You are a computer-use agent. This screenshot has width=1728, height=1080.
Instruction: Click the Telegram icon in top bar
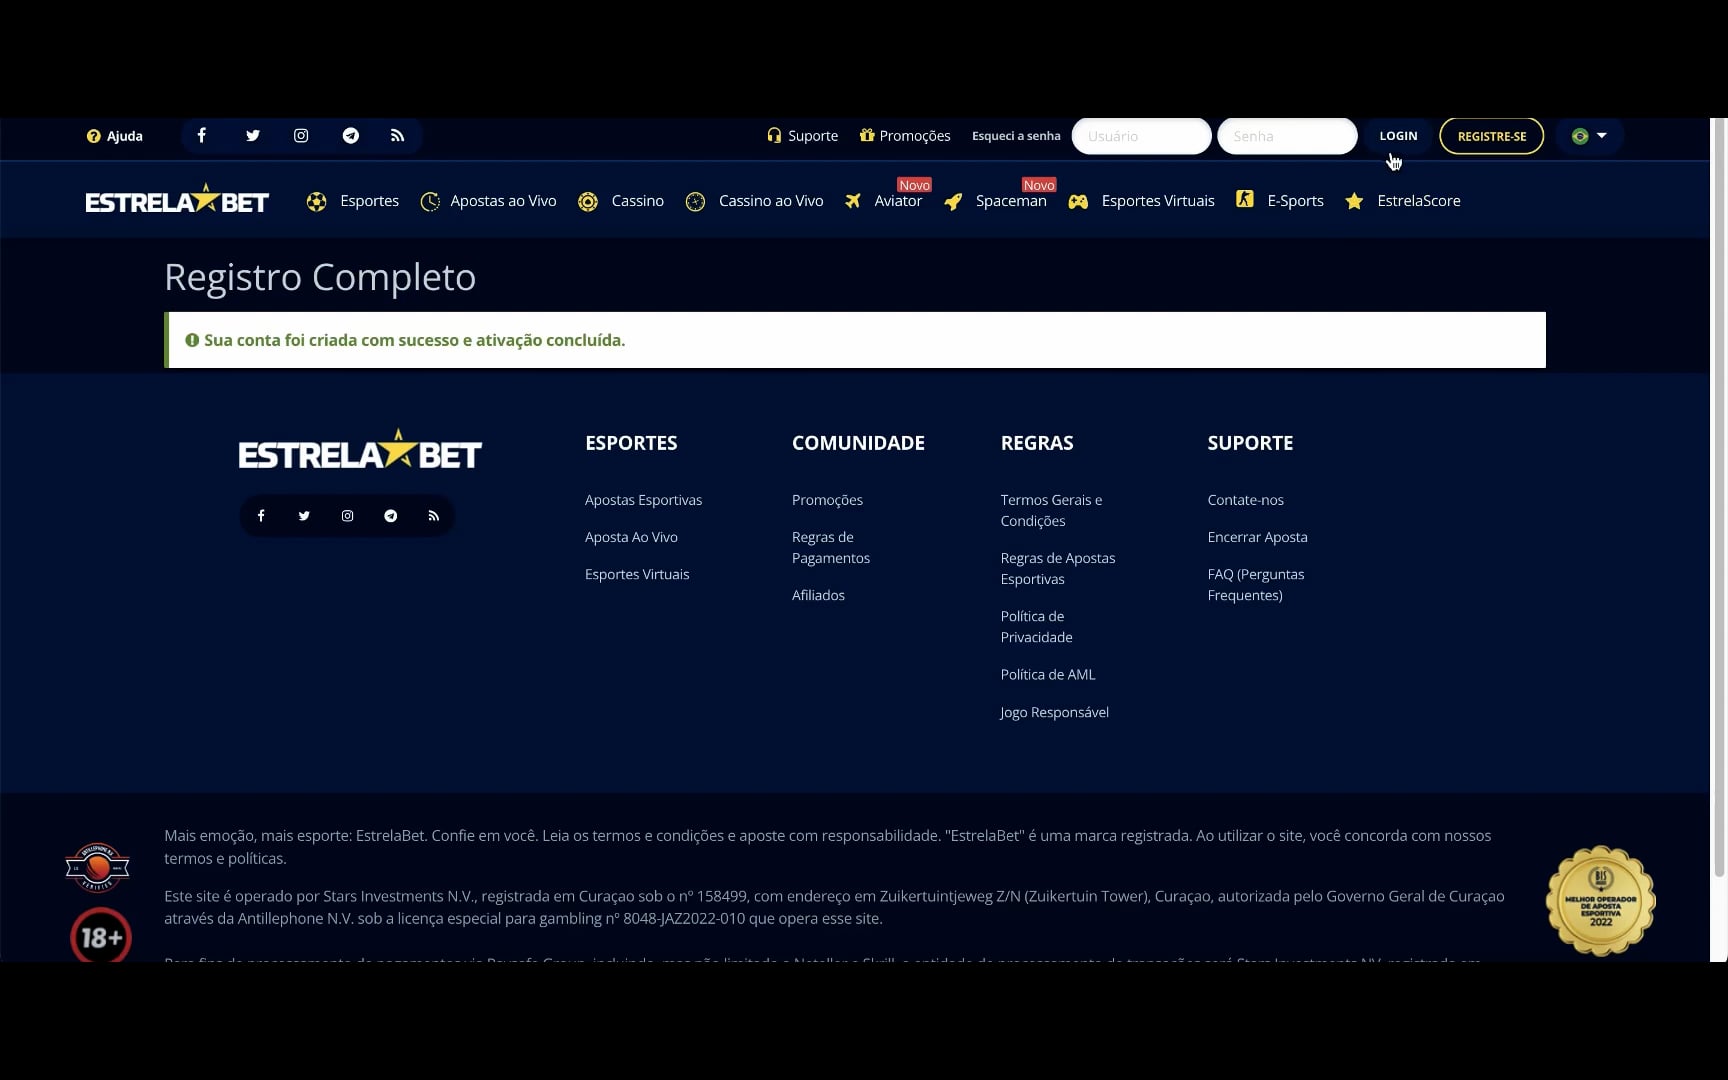click(x=351, y=136)
